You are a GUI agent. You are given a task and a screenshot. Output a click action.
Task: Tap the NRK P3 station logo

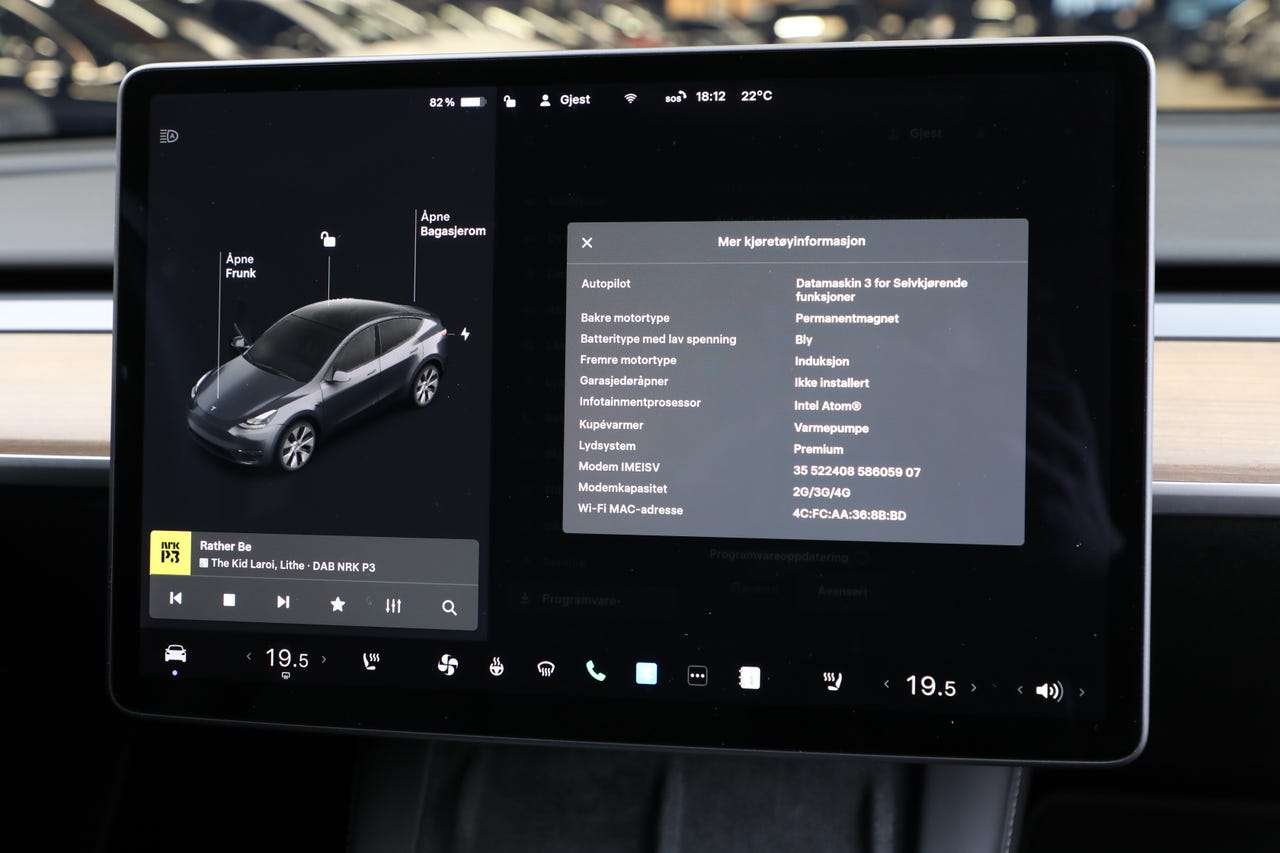pos(170,553)
